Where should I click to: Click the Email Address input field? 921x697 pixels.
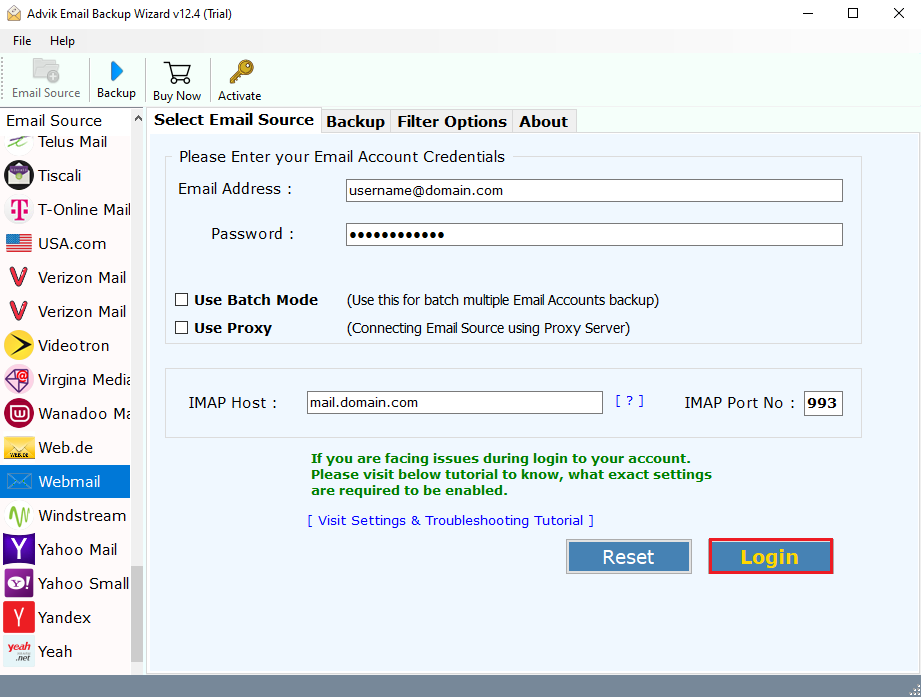click(x=594, y=190)
